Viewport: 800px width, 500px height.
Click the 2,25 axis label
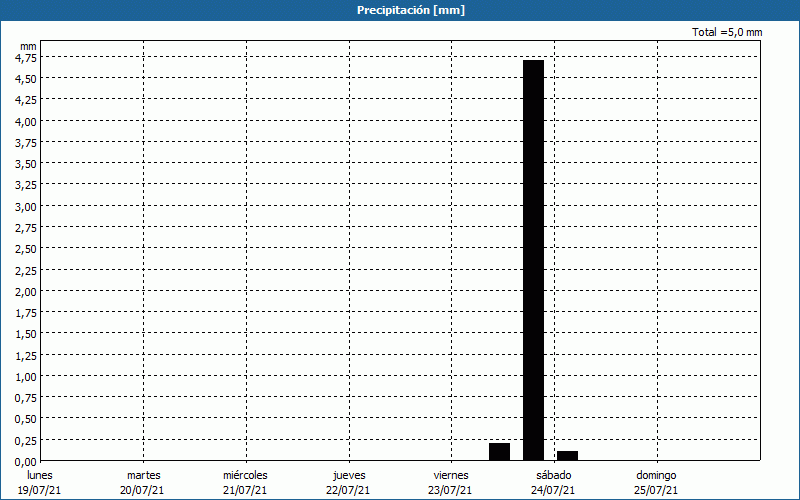click(x=26, y=270)
